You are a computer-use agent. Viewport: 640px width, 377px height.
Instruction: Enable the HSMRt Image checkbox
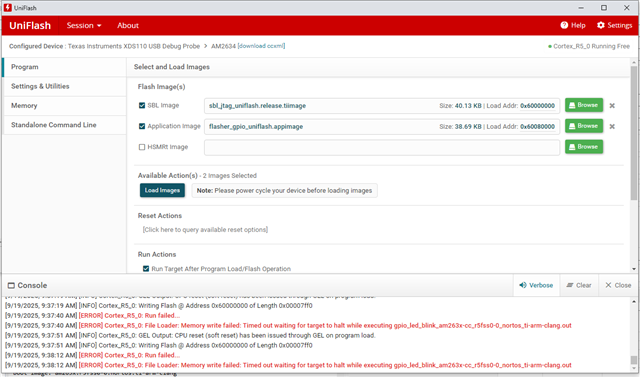pyautogui.click(x=142, y=147)
